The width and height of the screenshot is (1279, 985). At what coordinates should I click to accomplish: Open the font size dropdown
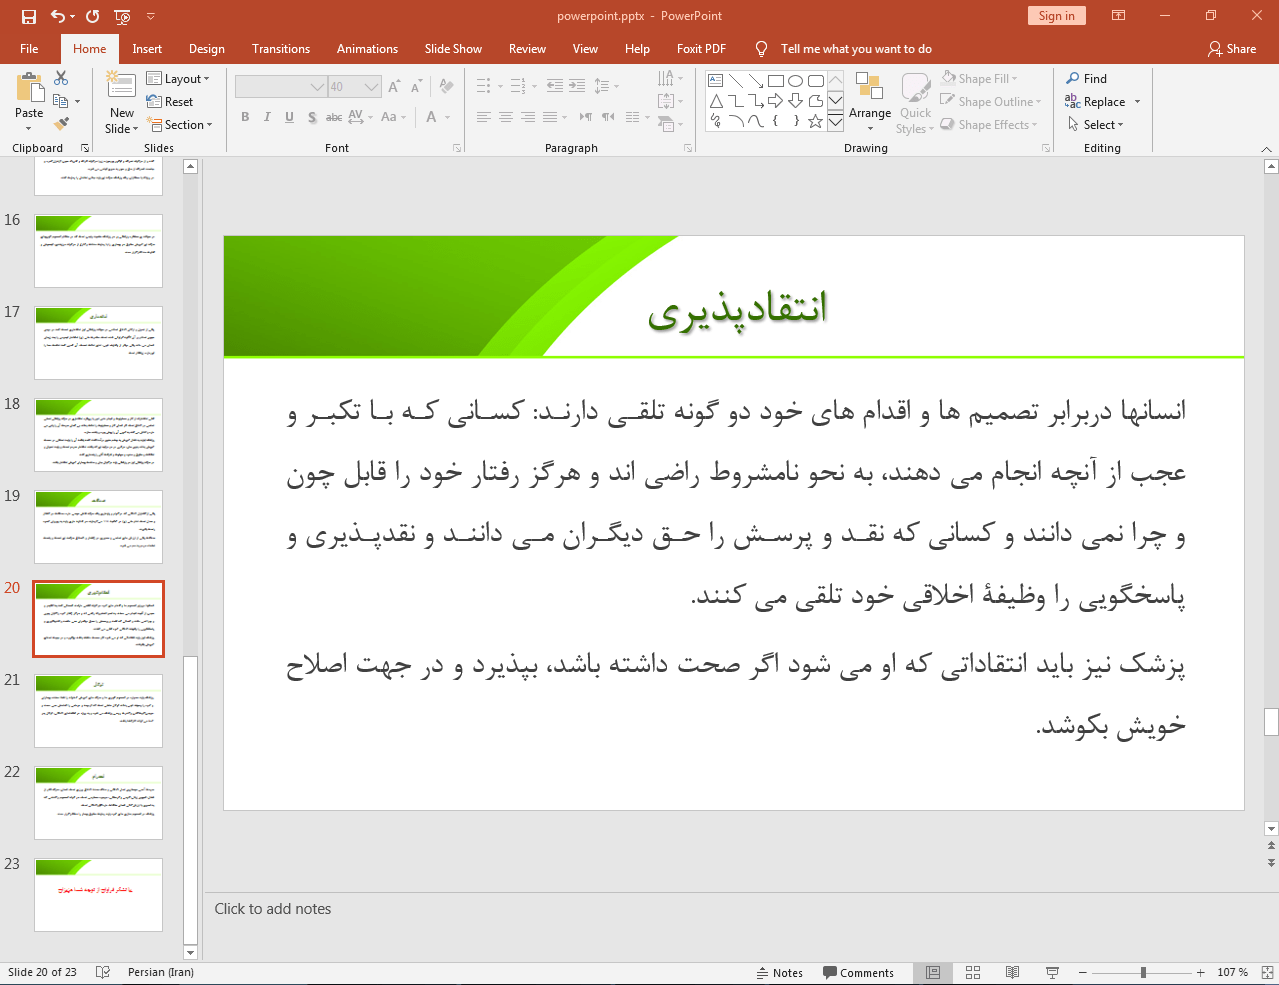click(x=372, y=87)
